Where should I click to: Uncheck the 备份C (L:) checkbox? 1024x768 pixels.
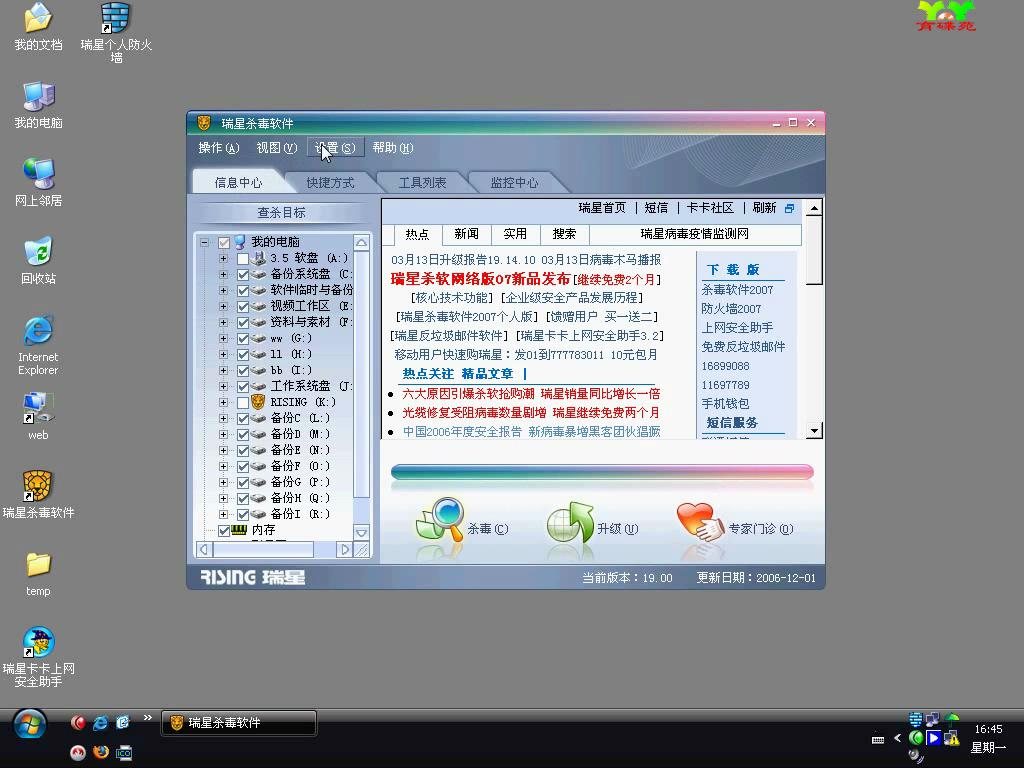click(243, 419)
